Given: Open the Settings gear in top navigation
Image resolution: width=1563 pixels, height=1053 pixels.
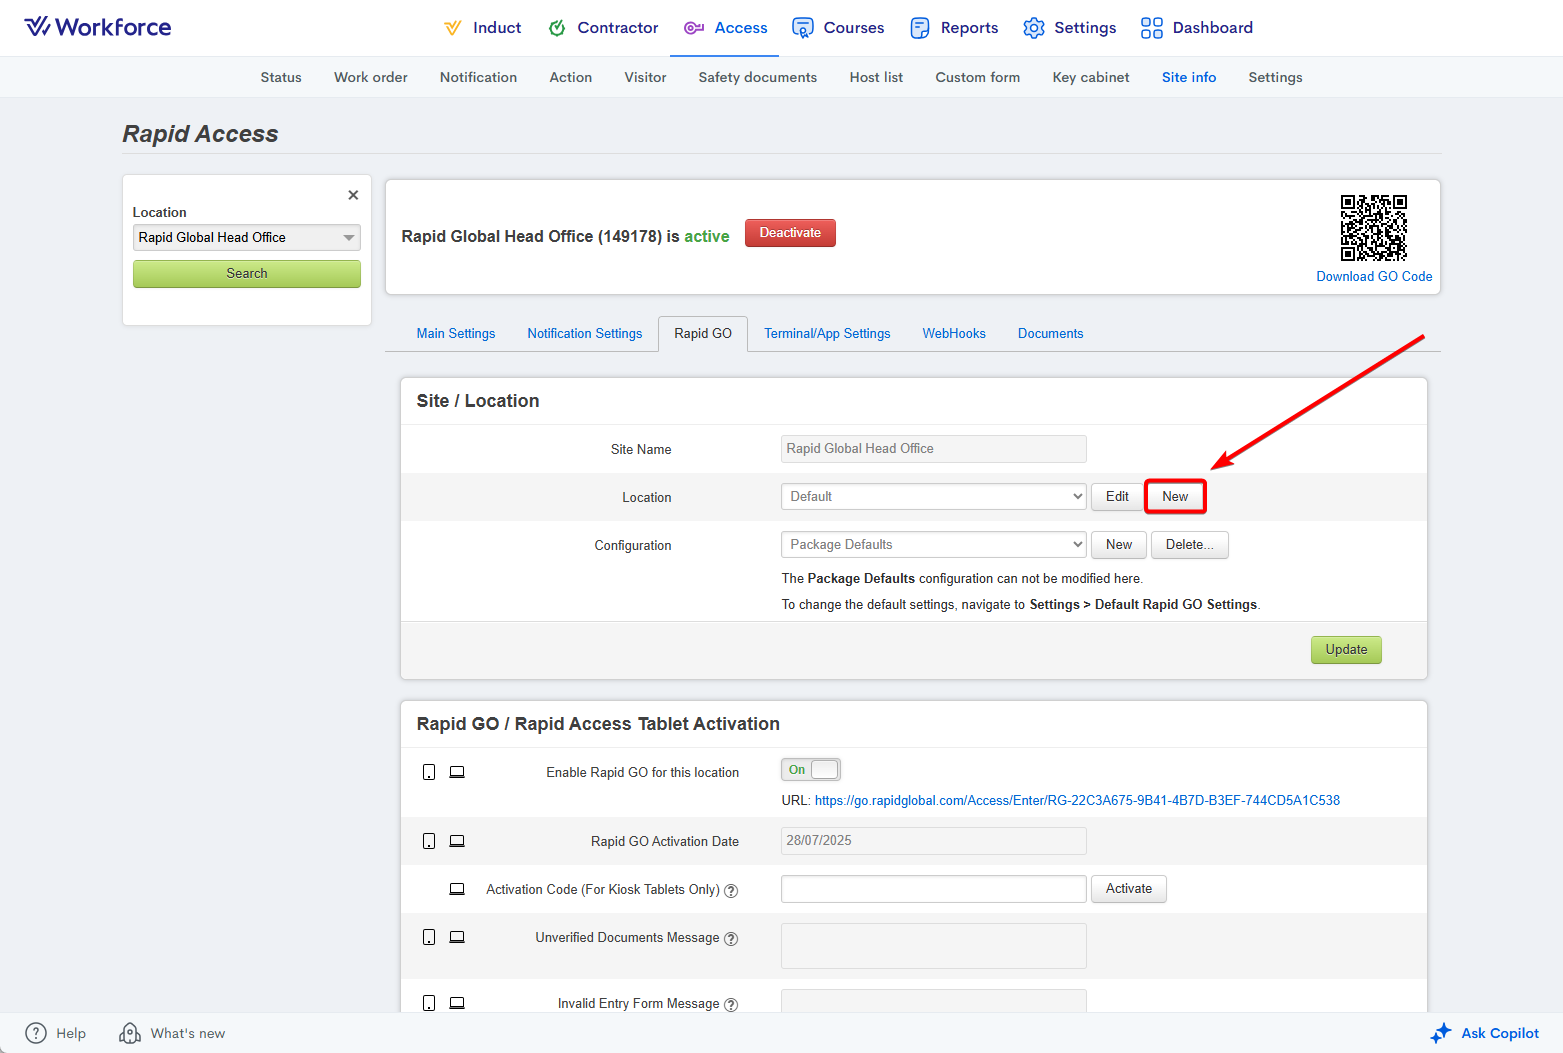Looking at the screenshot, I should [1033, 28].
